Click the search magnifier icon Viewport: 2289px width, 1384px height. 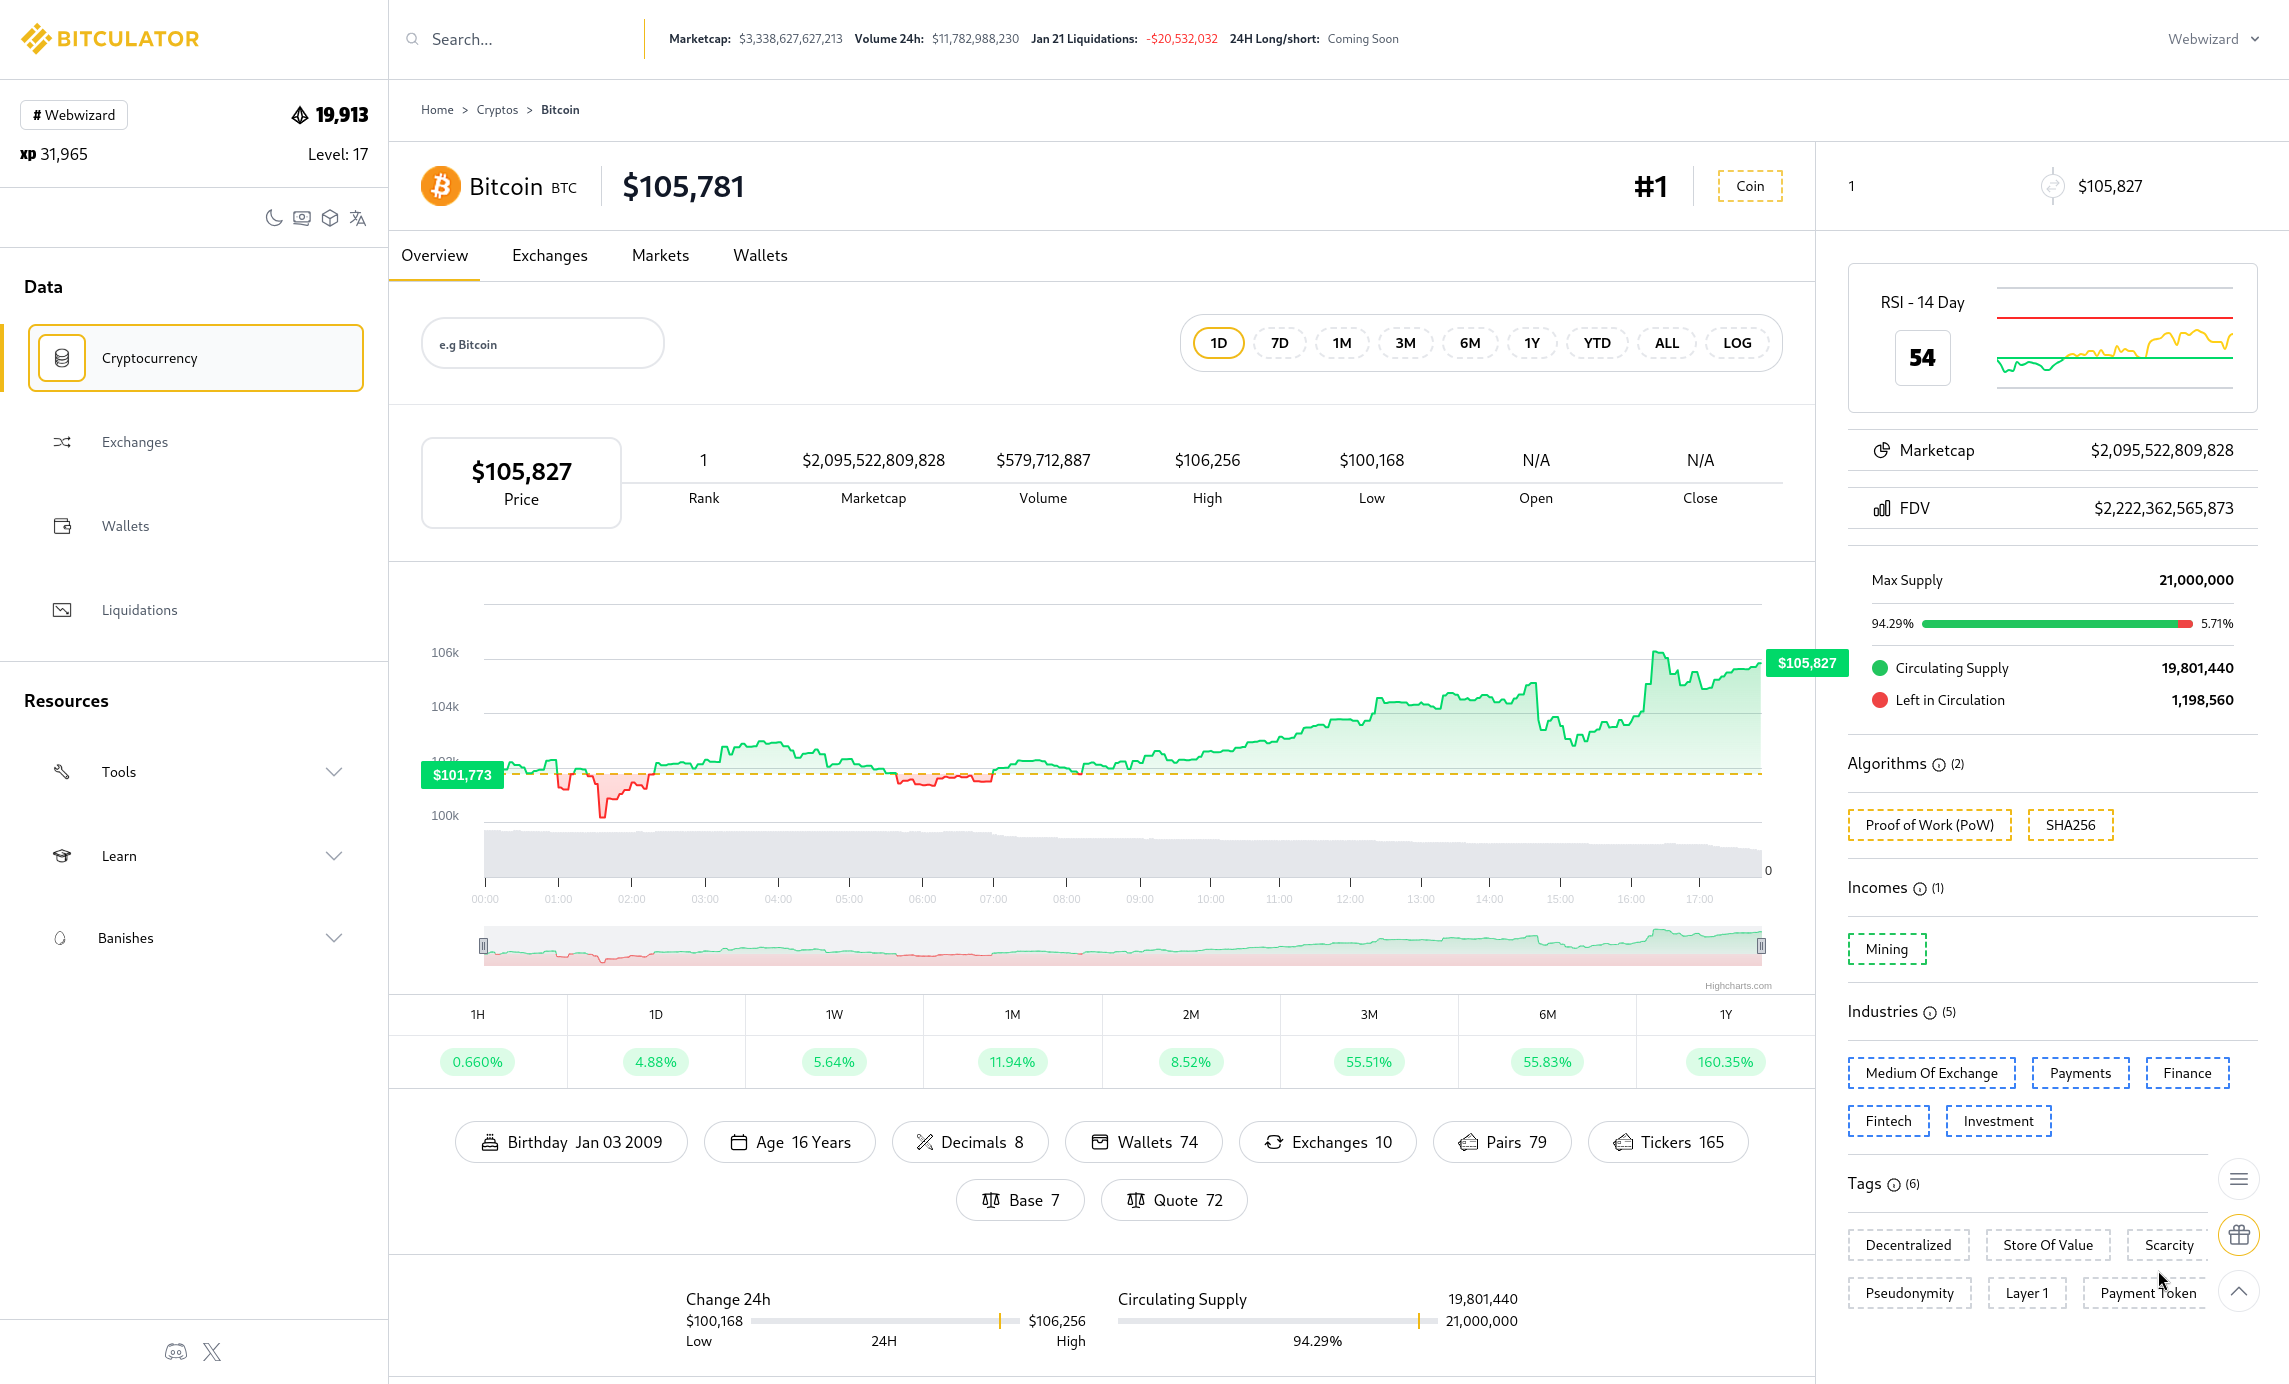coord(412,39)
